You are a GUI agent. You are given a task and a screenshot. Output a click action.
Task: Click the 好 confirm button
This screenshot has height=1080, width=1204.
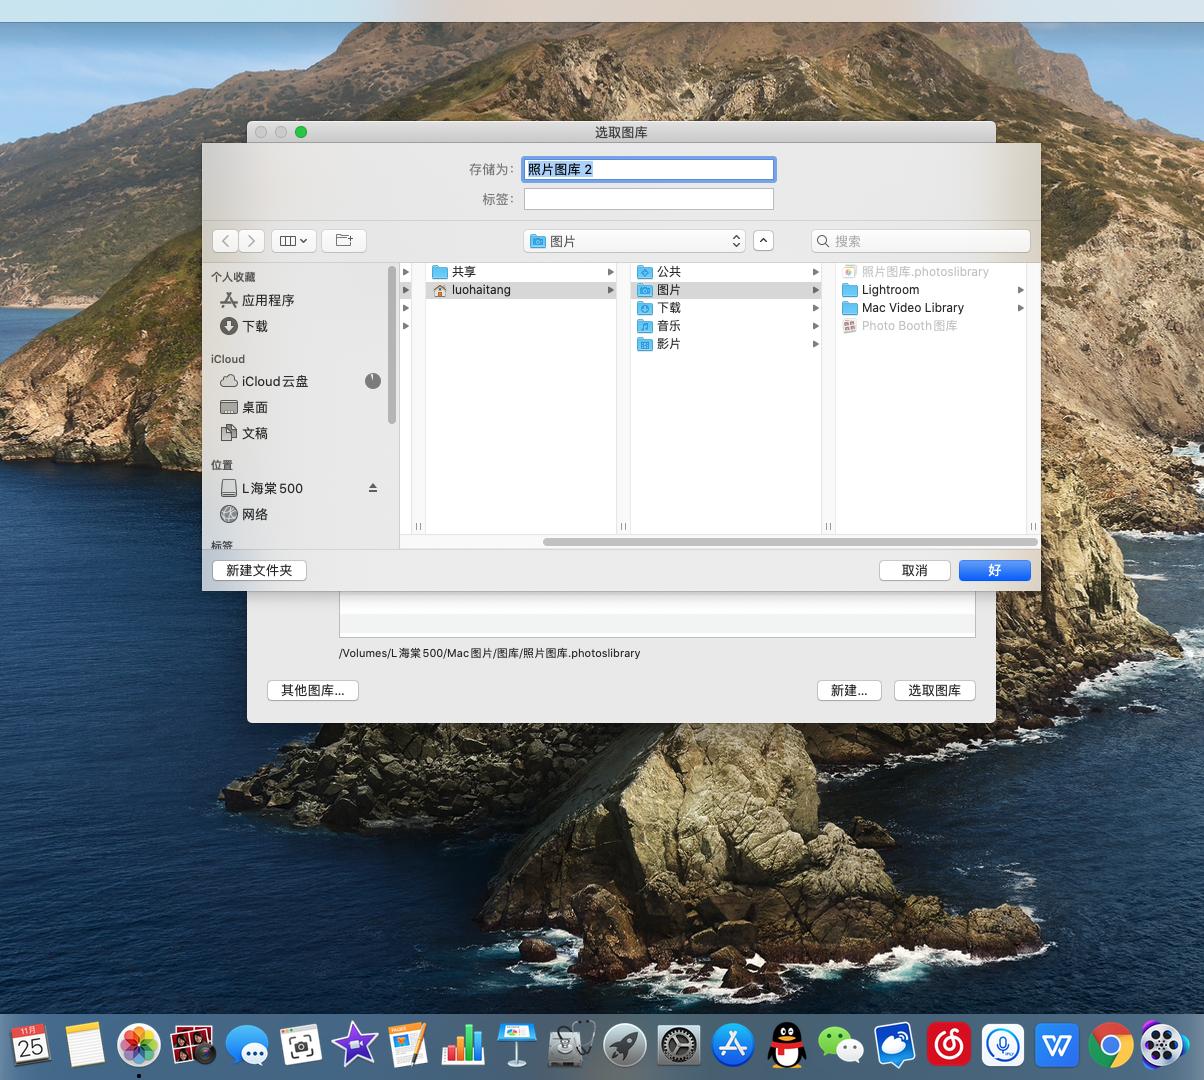[994, 570]
